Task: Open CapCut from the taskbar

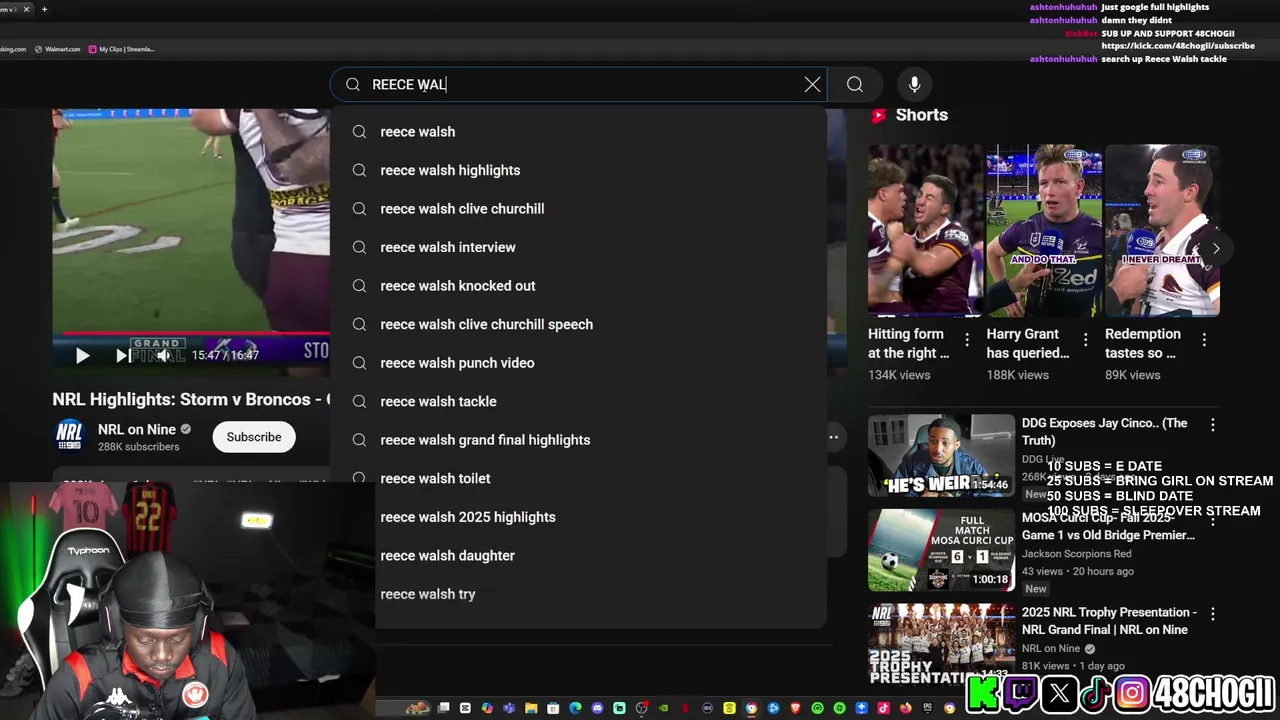Action: (x=465, y=708)
